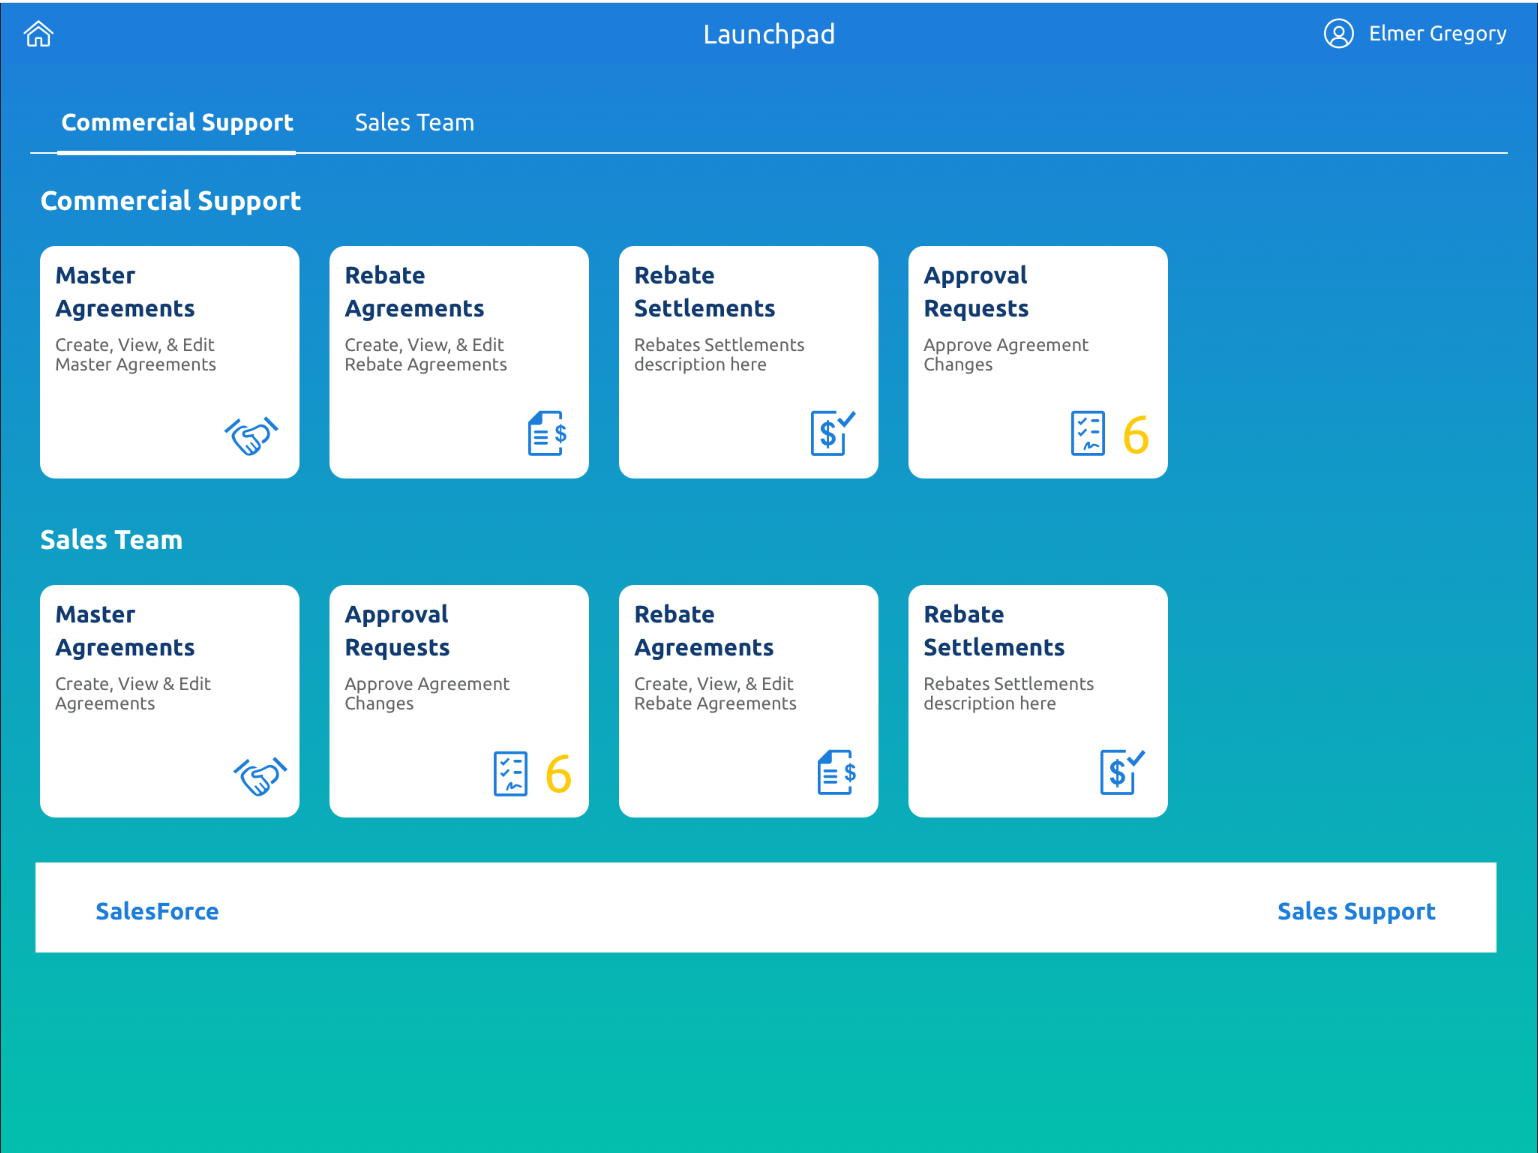Click the checklist icon in Sales Team Approval Requests

[x=510, y=773]
